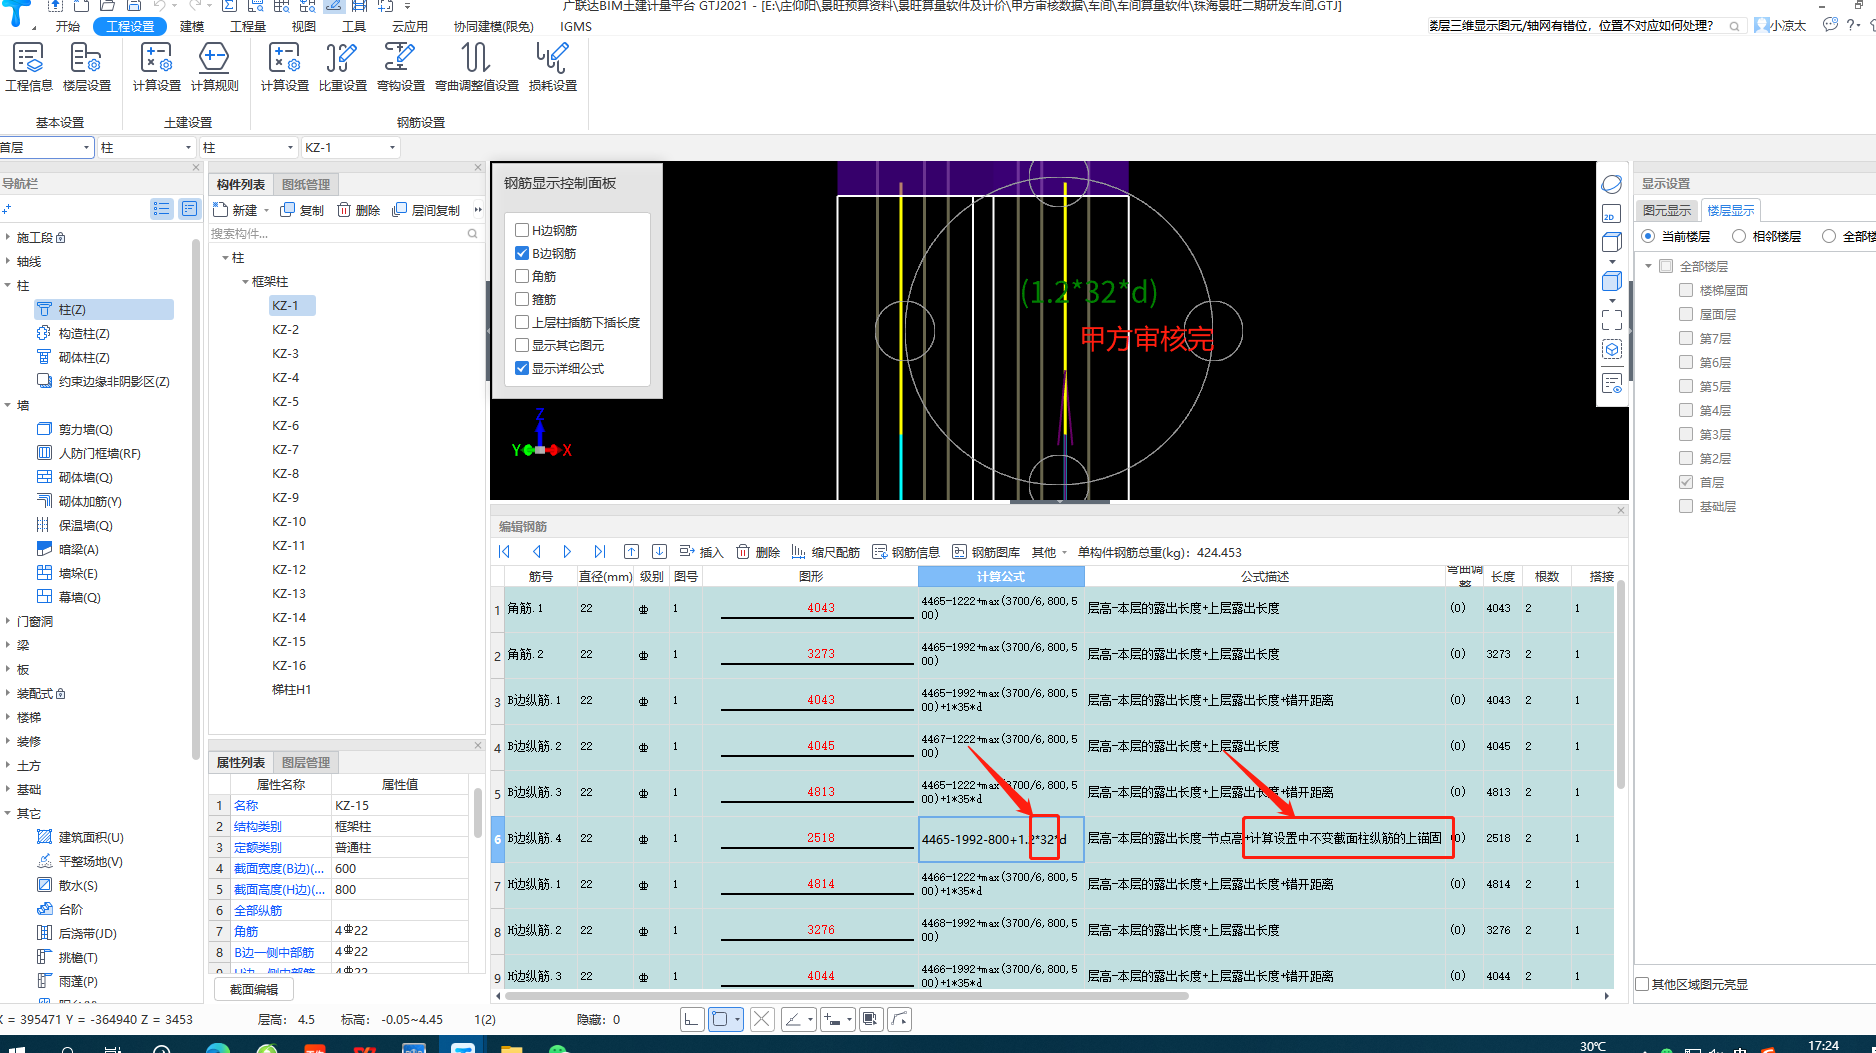Select 柱(Z) in navigation tree
This screenshot has height=1053, width=1876.
click(103, 310)
